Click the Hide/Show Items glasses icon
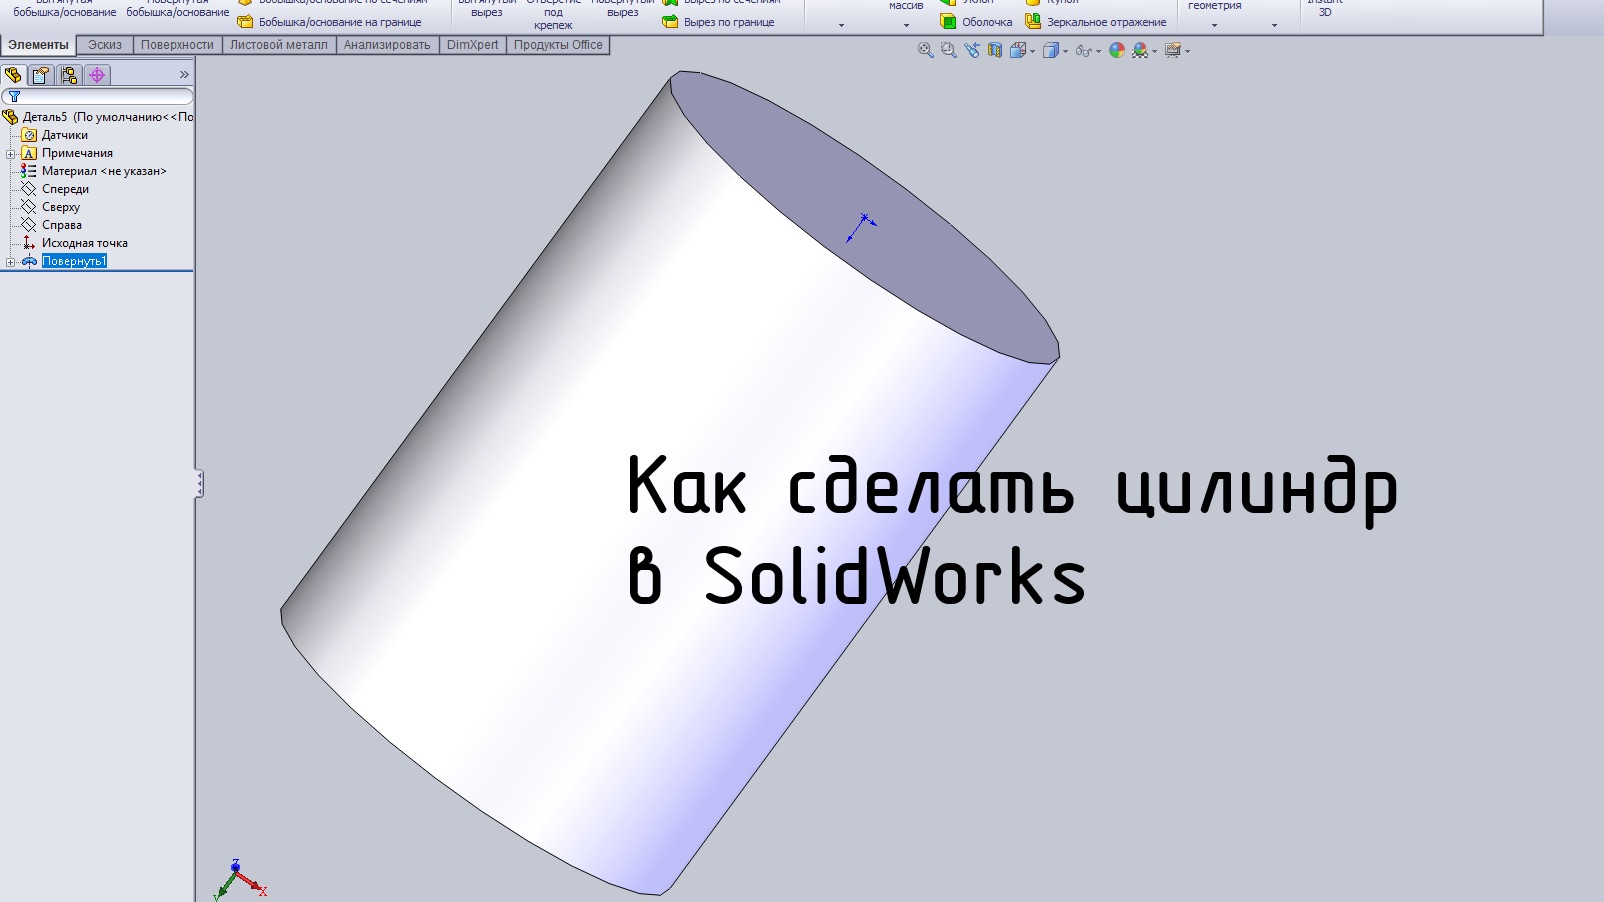This screenshot has height=902, width=1604. click(x=1083, y=50)
